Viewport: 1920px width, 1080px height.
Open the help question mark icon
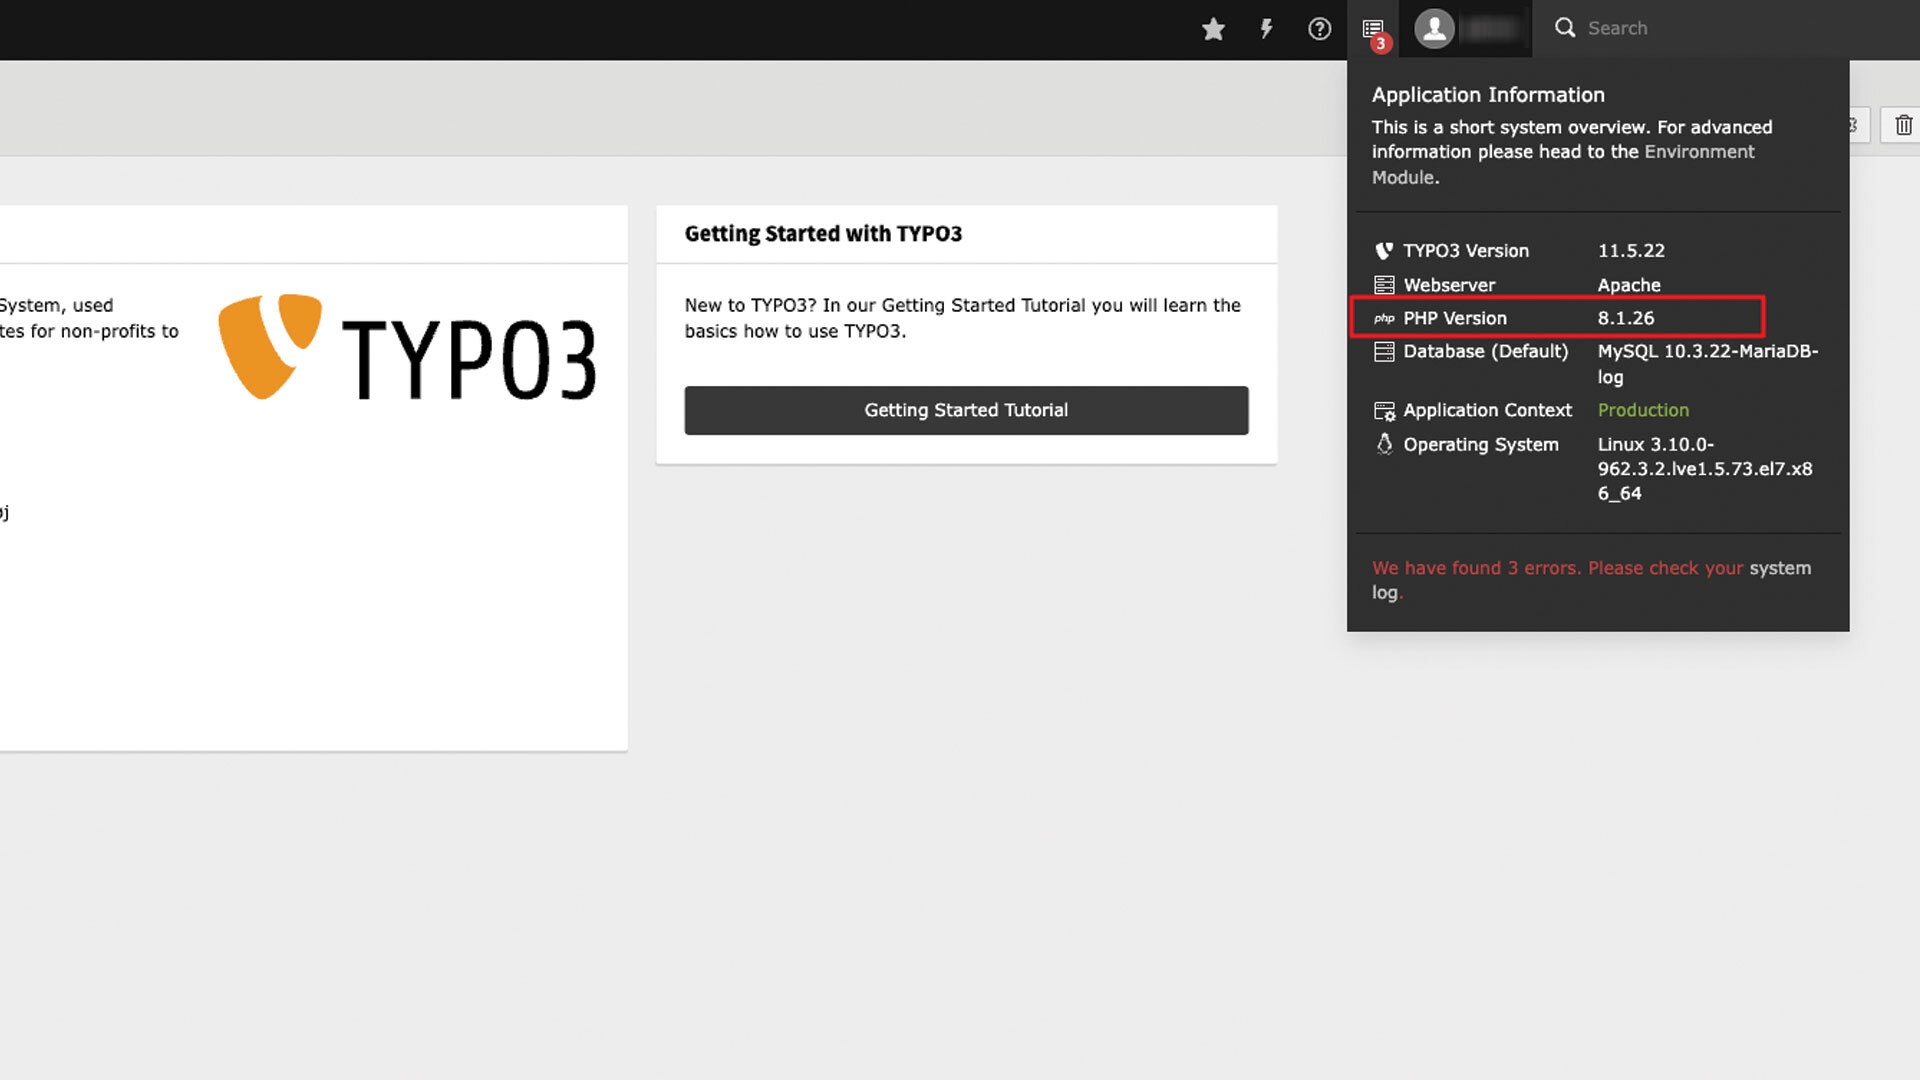pos(1319,28)
